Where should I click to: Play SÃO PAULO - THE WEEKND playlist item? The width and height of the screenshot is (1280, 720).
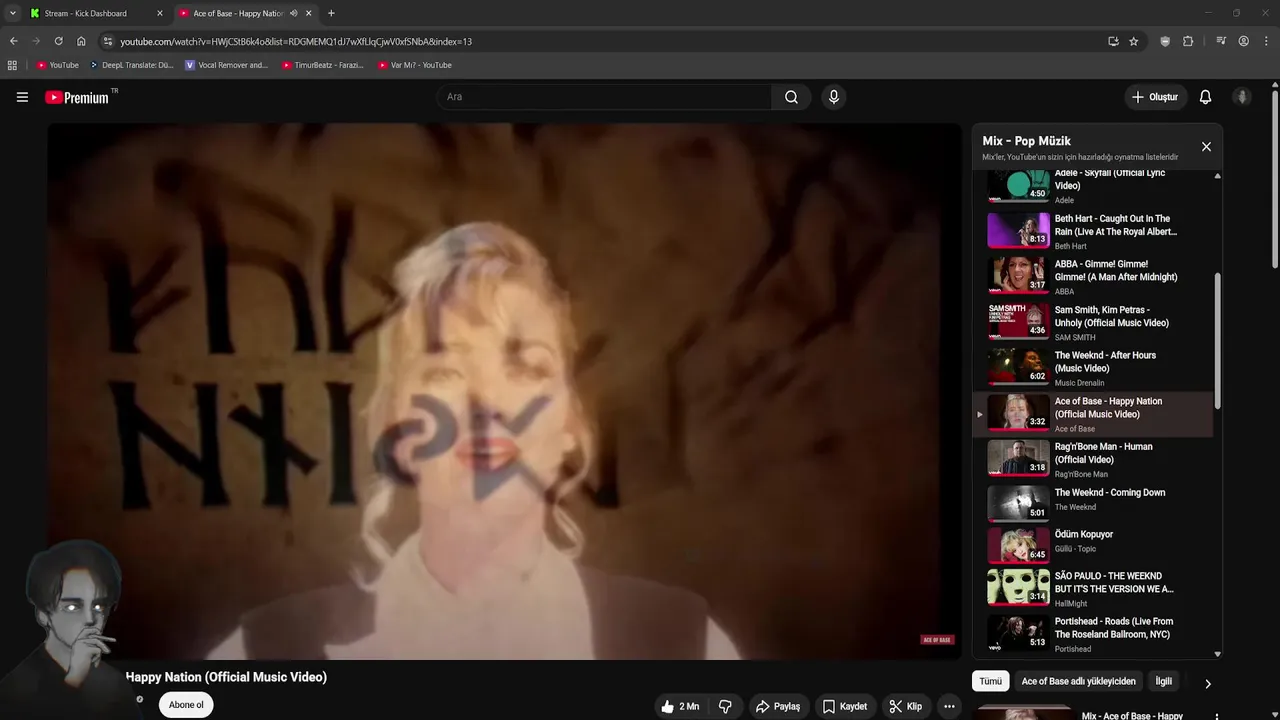click(1094, 588)
